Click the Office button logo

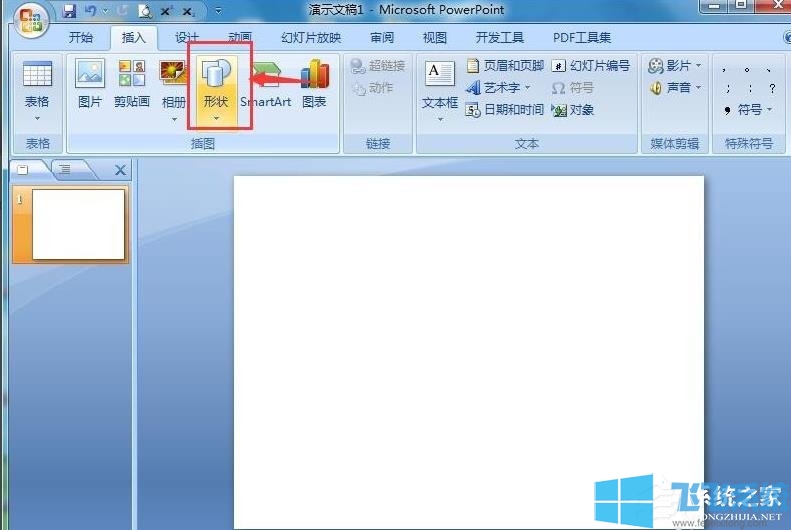point(29,21)
